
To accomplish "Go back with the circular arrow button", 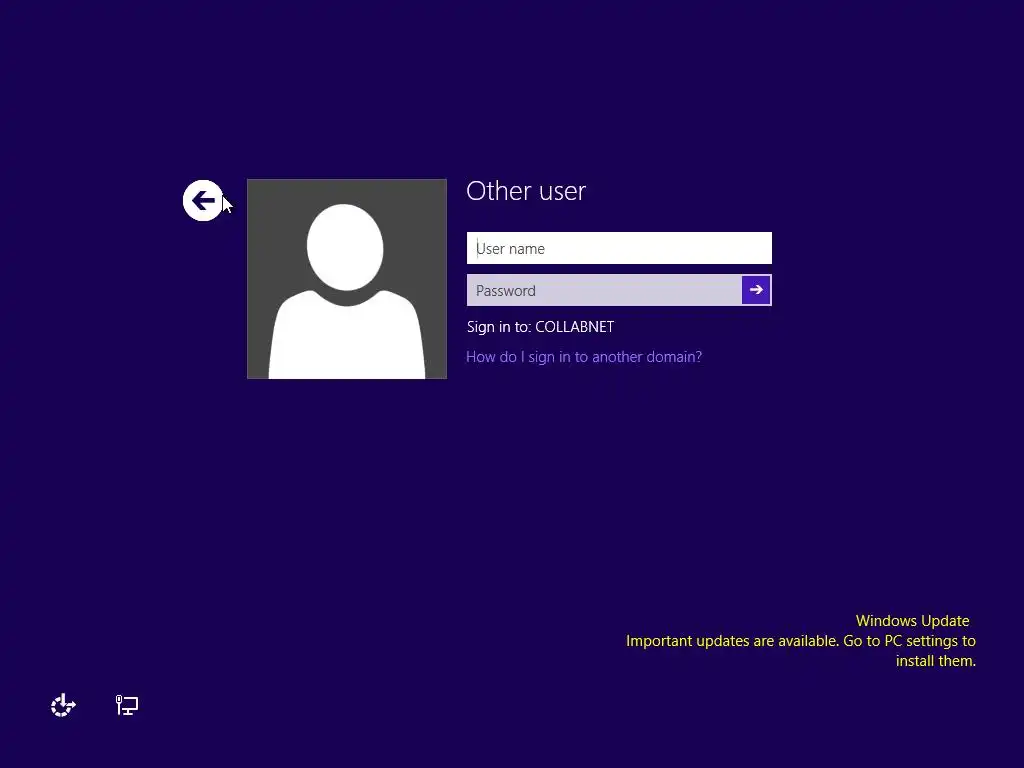I will (x=202, y=200).
